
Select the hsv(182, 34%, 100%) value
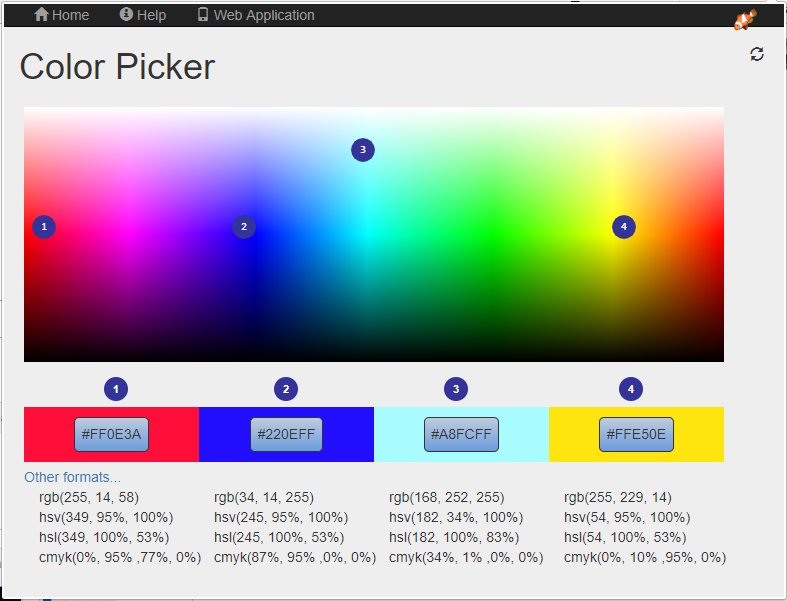(x=456, y=517)
